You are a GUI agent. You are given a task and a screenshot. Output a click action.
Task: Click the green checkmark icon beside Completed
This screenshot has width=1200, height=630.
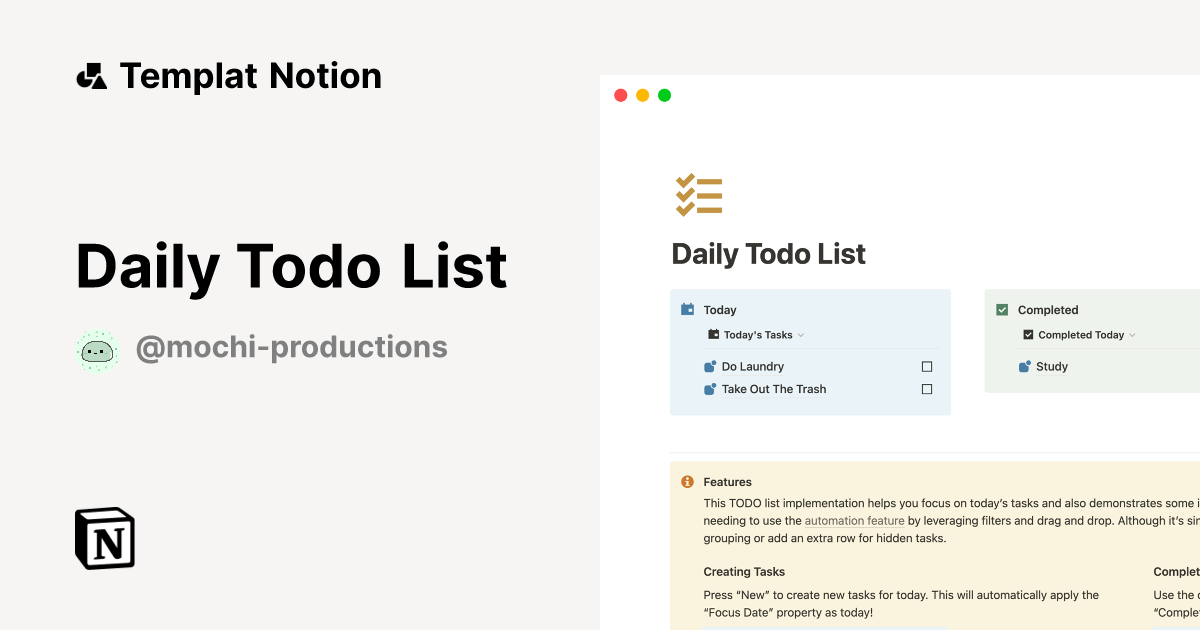tap(1001, 310)
